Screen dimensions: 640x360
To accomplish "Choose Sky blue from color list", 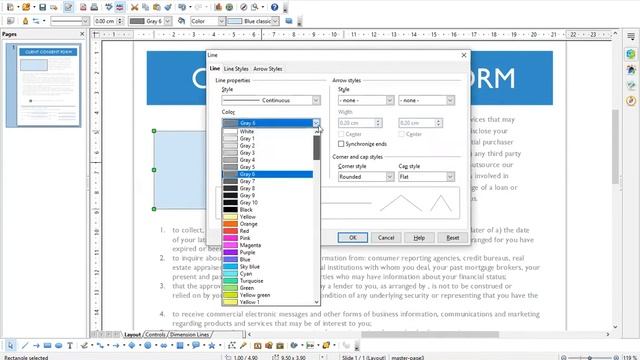I will tap(268, 267).
